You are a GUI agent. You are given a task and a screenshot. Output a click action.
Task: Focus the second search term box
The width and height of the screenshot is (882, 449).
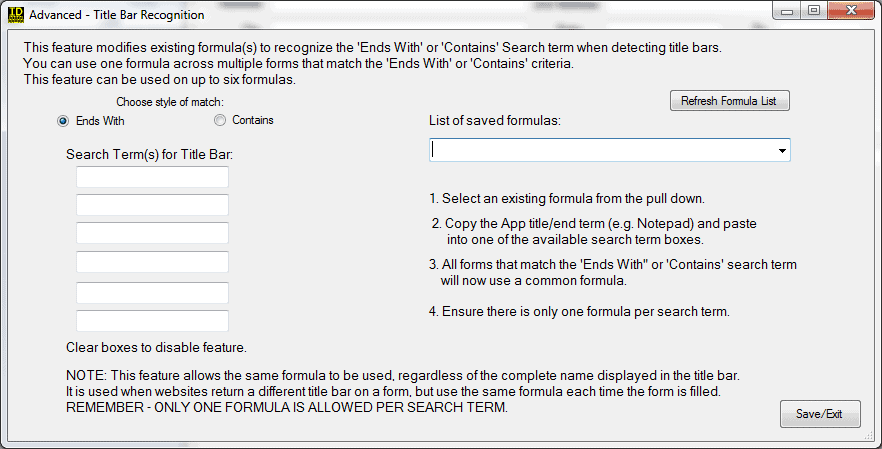[152, 205]
